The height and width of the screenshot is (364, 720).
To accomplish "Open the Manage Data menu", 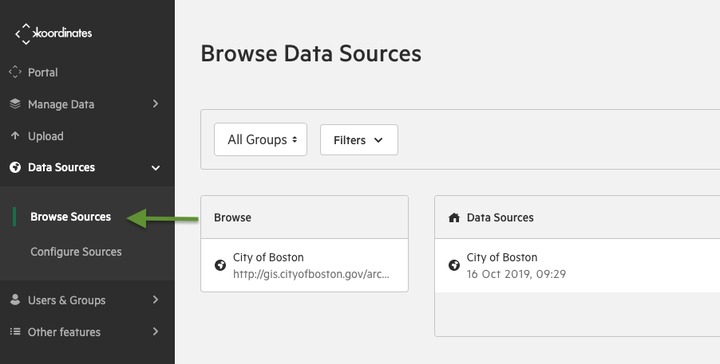I will tap(61, 105).
